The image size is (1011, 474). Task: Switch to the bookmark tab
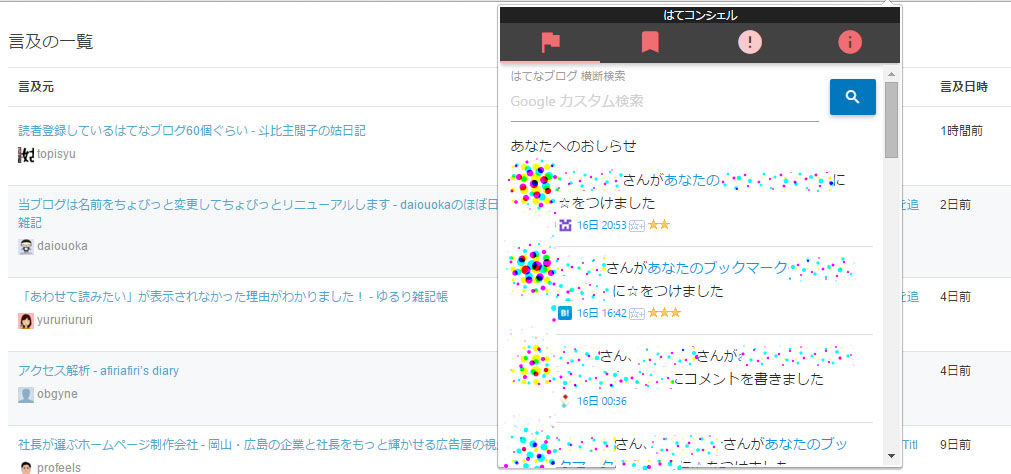[x=650, y=43]
